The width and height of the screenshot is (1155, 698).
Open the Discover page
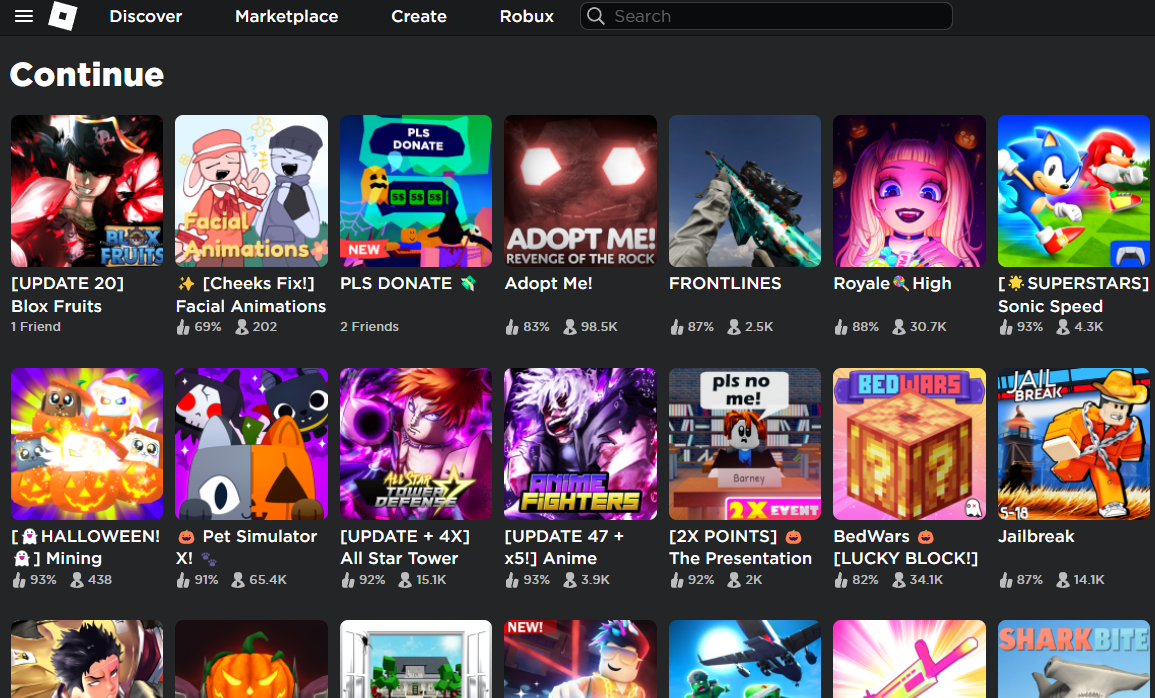pos(145,16)
